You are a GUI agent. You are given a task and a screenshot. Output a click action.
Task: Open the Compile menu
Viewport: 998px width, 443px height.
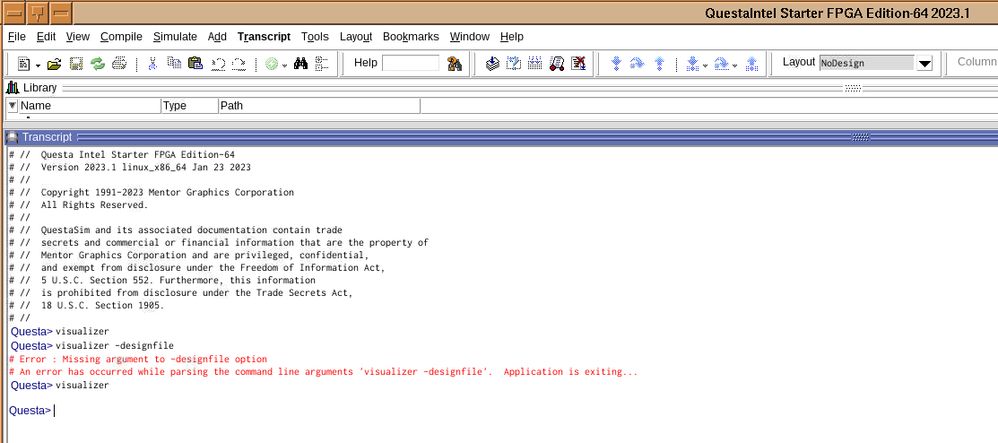coord(122,36)
